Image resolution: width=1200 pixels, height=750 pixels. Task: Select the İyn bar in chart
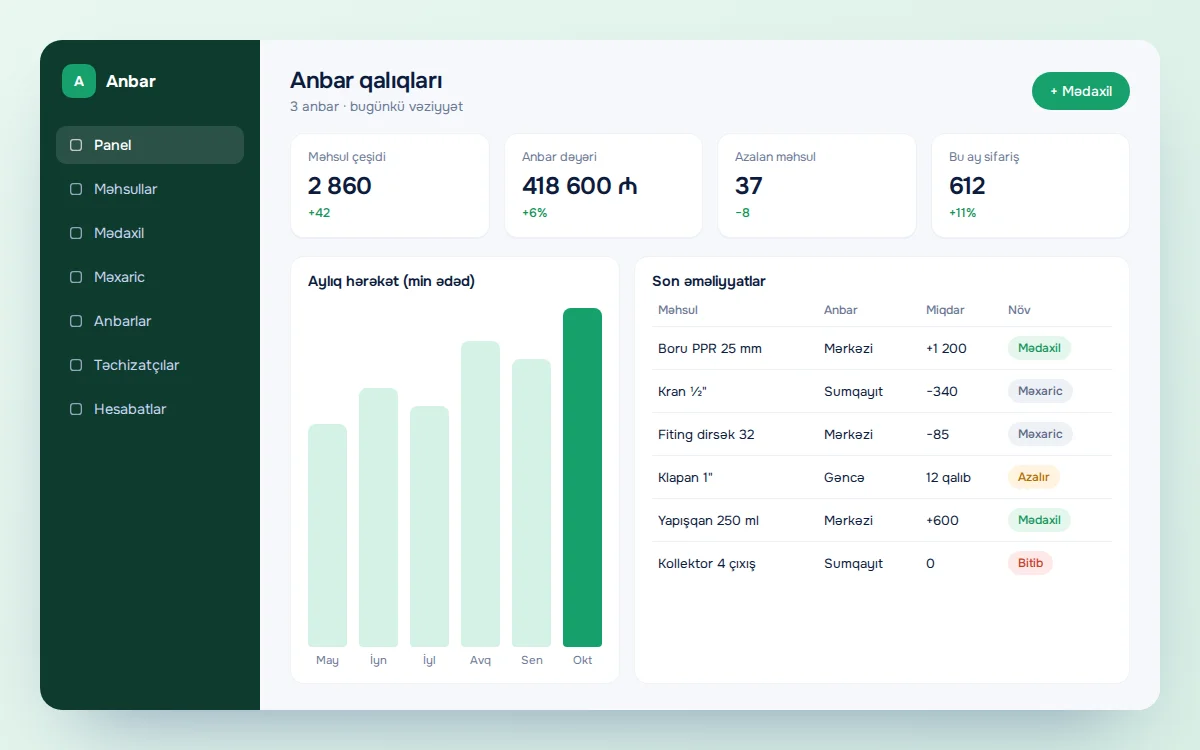coord(378,517)
